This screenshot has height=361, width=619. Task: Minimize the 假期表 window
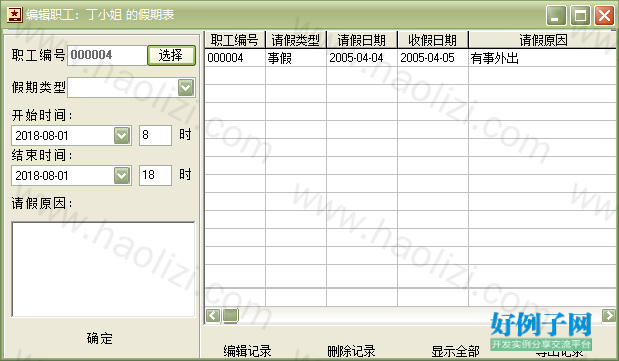pyautogui.click(x=556, y=16)
